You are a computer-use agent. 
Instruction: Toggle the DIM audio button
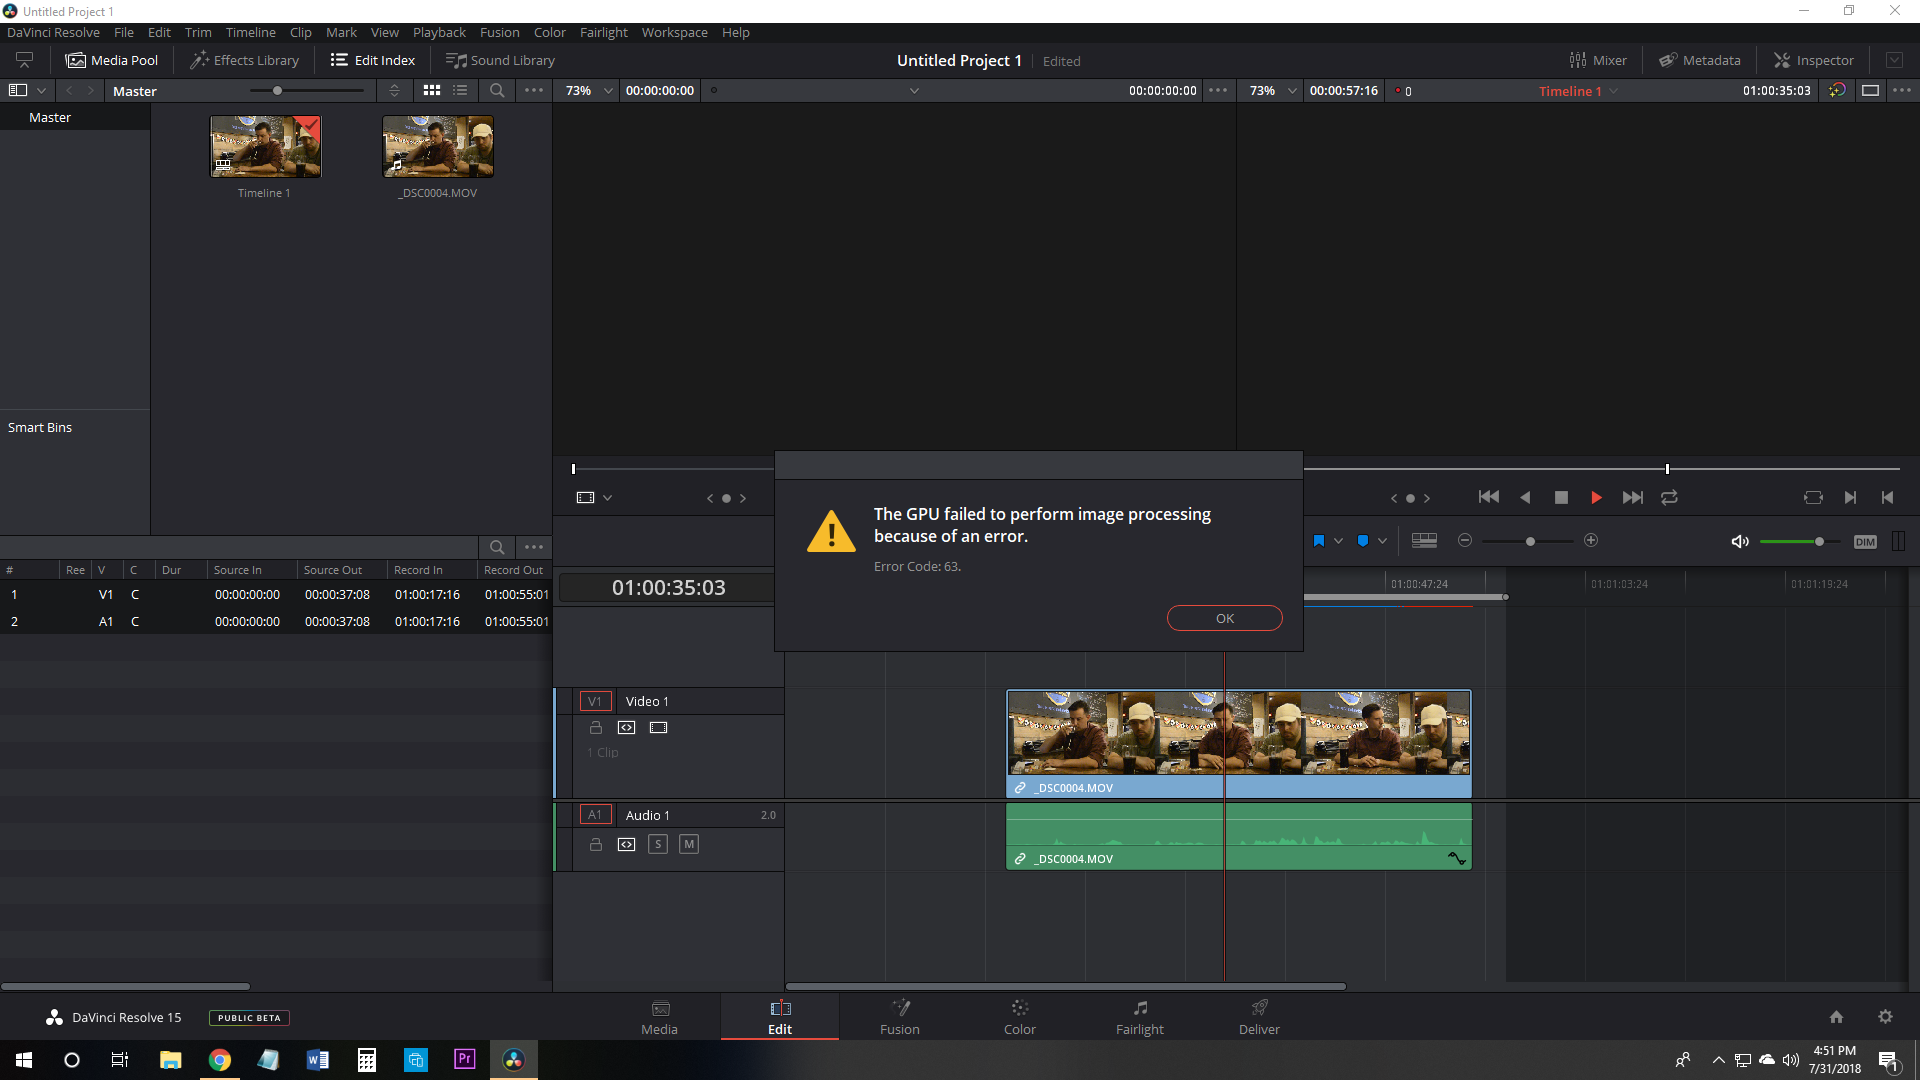pyautogui.click(x=1865, y=541)
